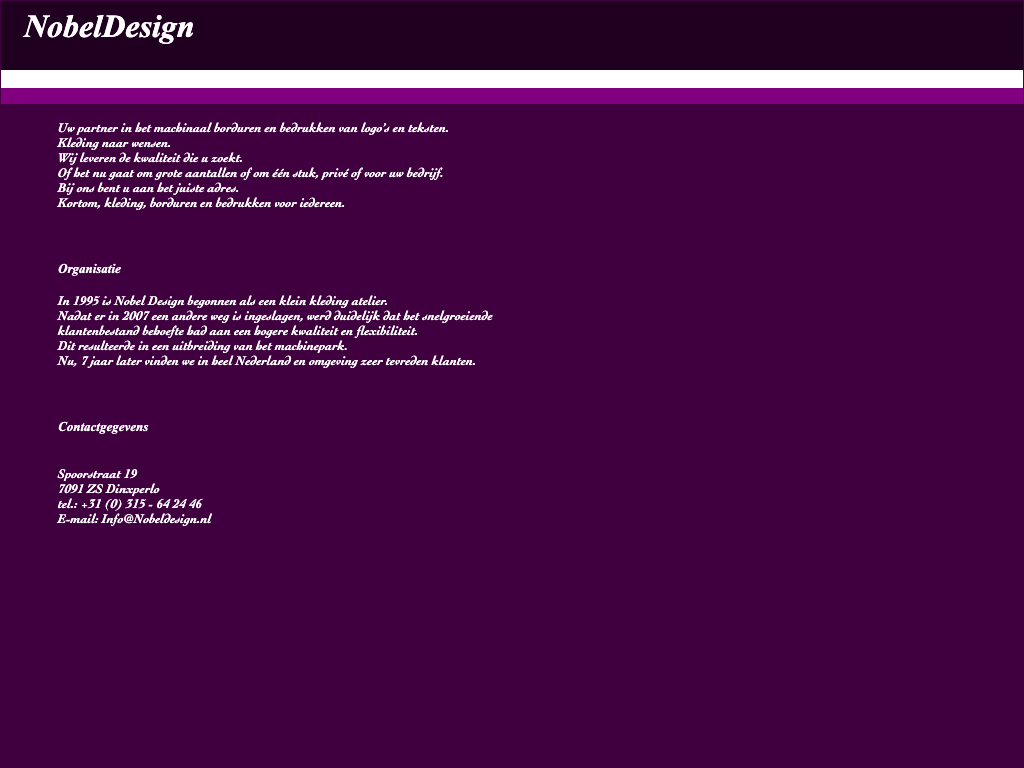Click the sentence starting 'In 1995 is Nobel Design'
The image size is (1024, 768).
222,301
